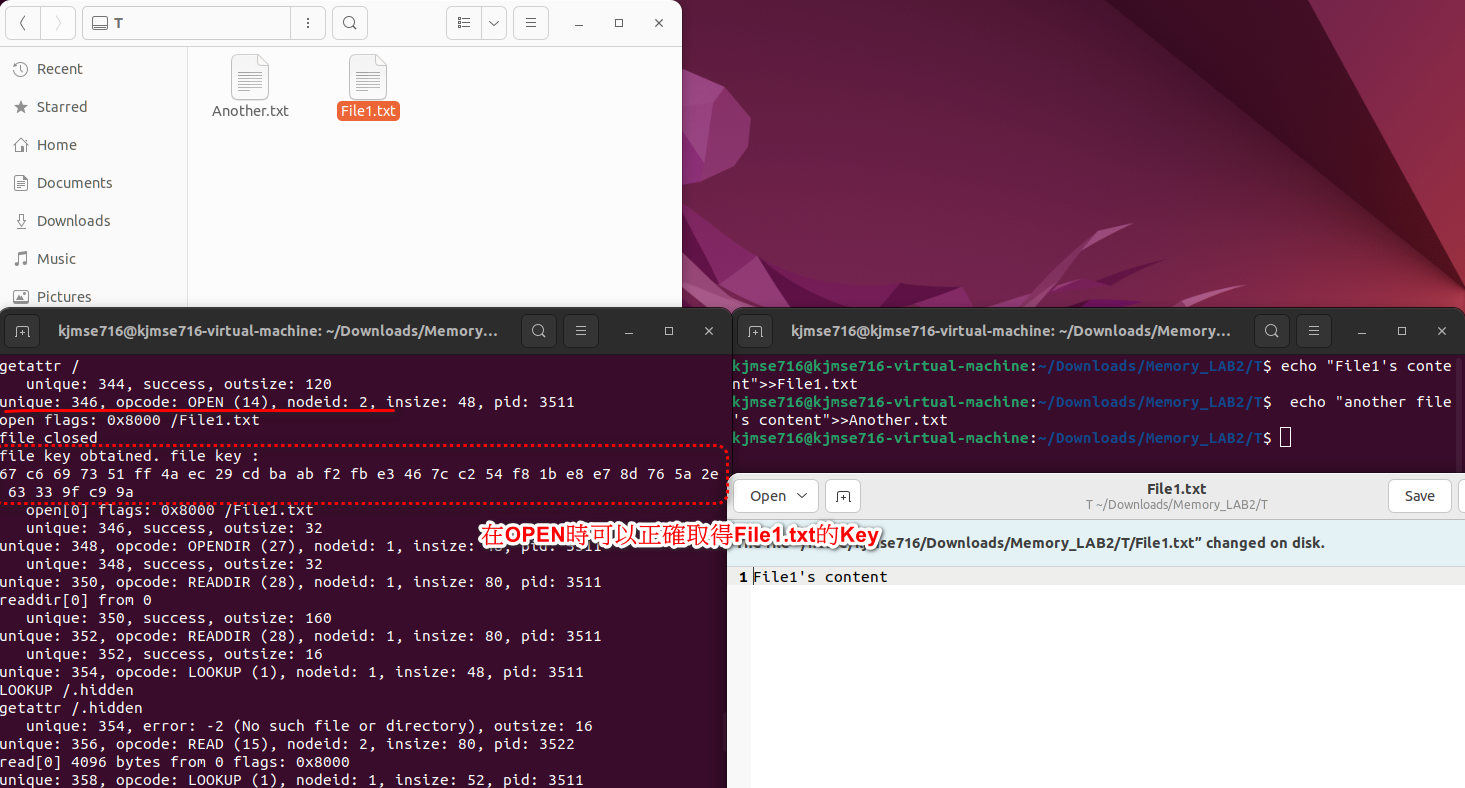Image resolution: width=1465 pixels, height=788 pixels.
Task: Click the File1.txt title in text editor
Action: [1176, 489]
